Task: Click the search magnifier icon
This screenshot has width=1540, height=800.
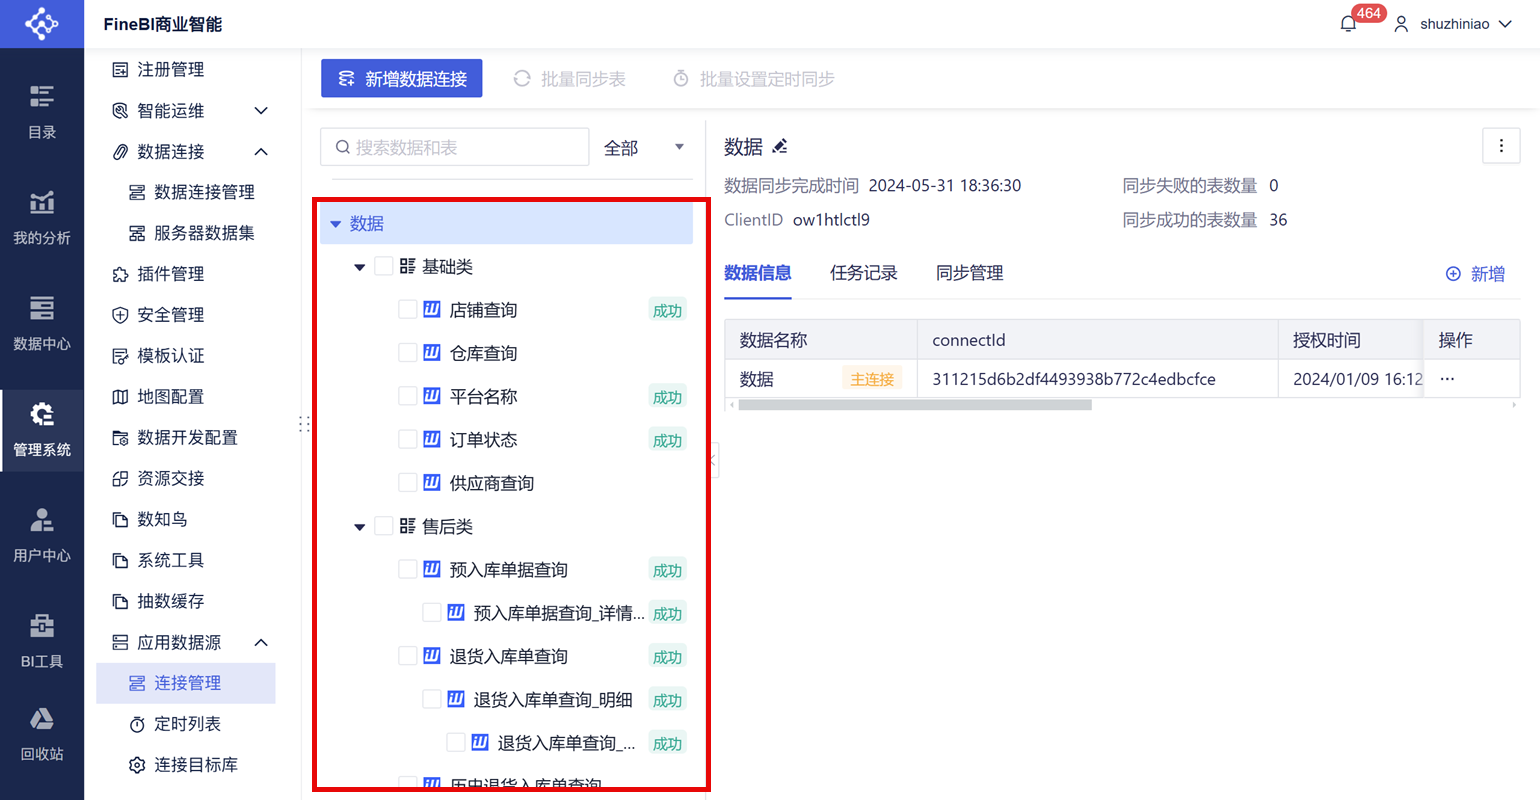Action: [x=343, y=147]
